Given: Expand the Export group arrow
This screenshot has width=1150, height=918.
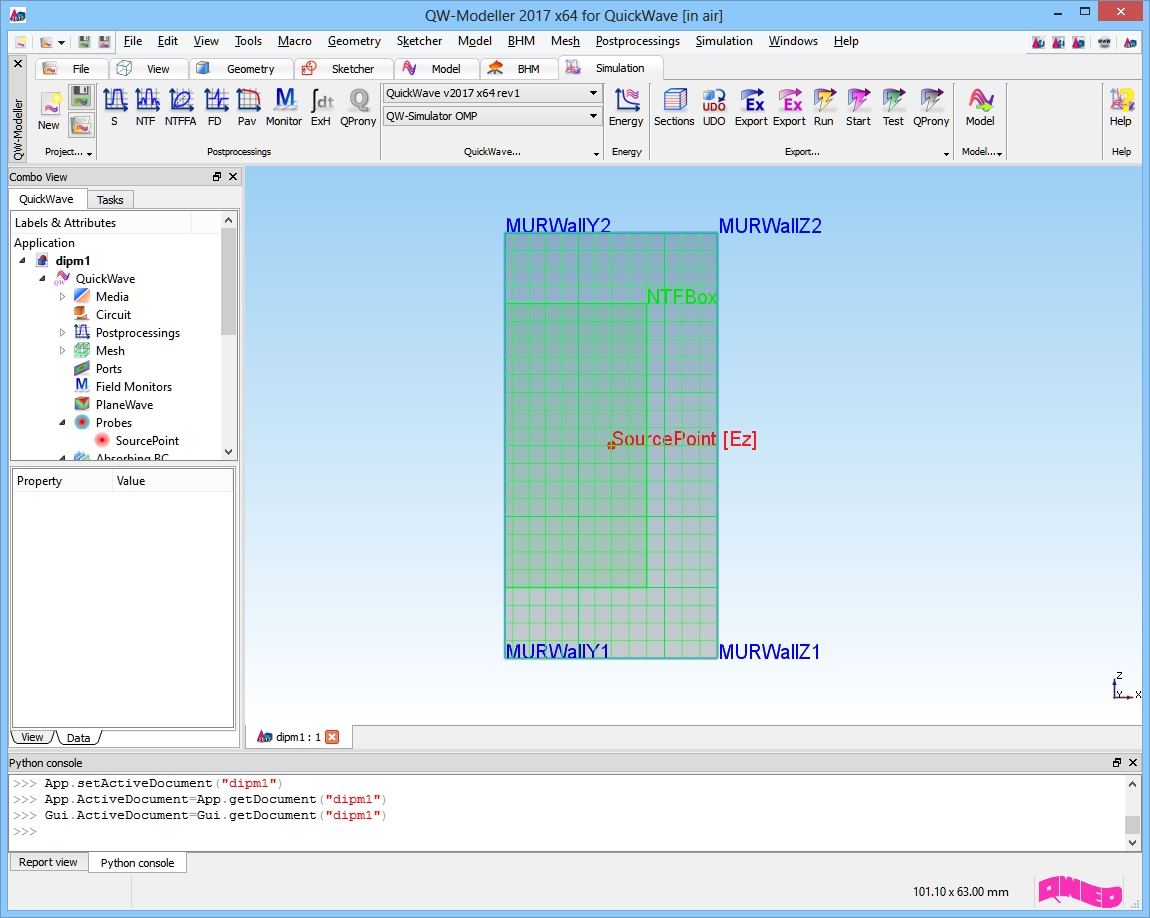Looking at the screenshot, I should (x=946, y=153).
